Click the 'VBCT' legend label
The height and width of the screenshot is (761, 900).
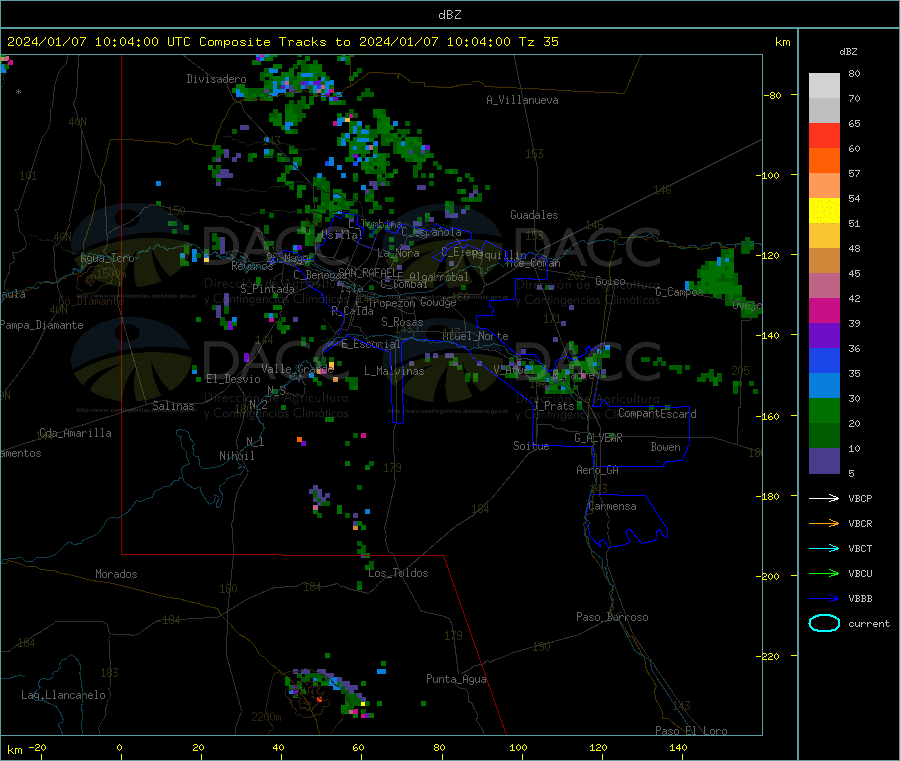tap(860, 549)
